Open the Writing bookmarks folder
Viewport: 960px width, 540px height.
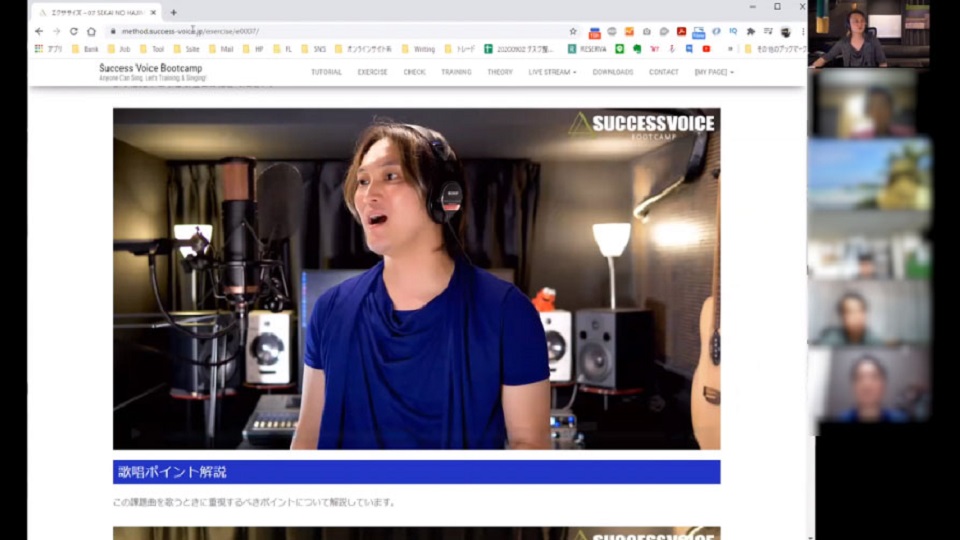[x=418, y=49]
